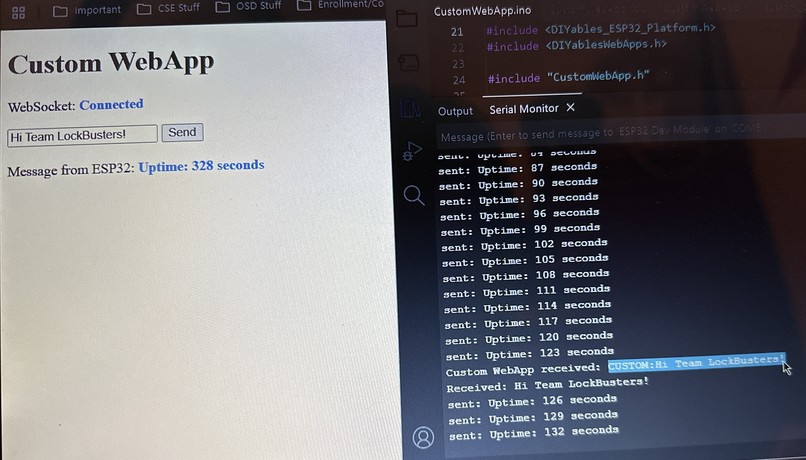Viewport: 806px width, 460px height.
Task: Click the 'sent: Uptime: 129 seconds' line
Action: click(x=533, y=417)
